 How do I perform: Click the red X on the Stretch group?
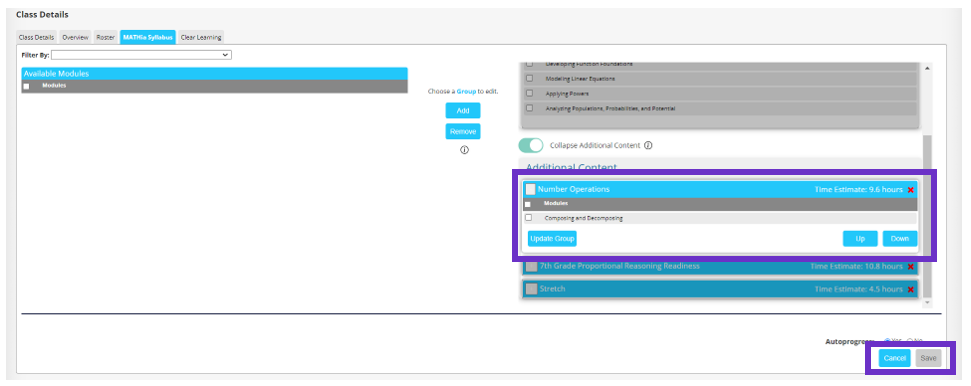click(910, 289)
